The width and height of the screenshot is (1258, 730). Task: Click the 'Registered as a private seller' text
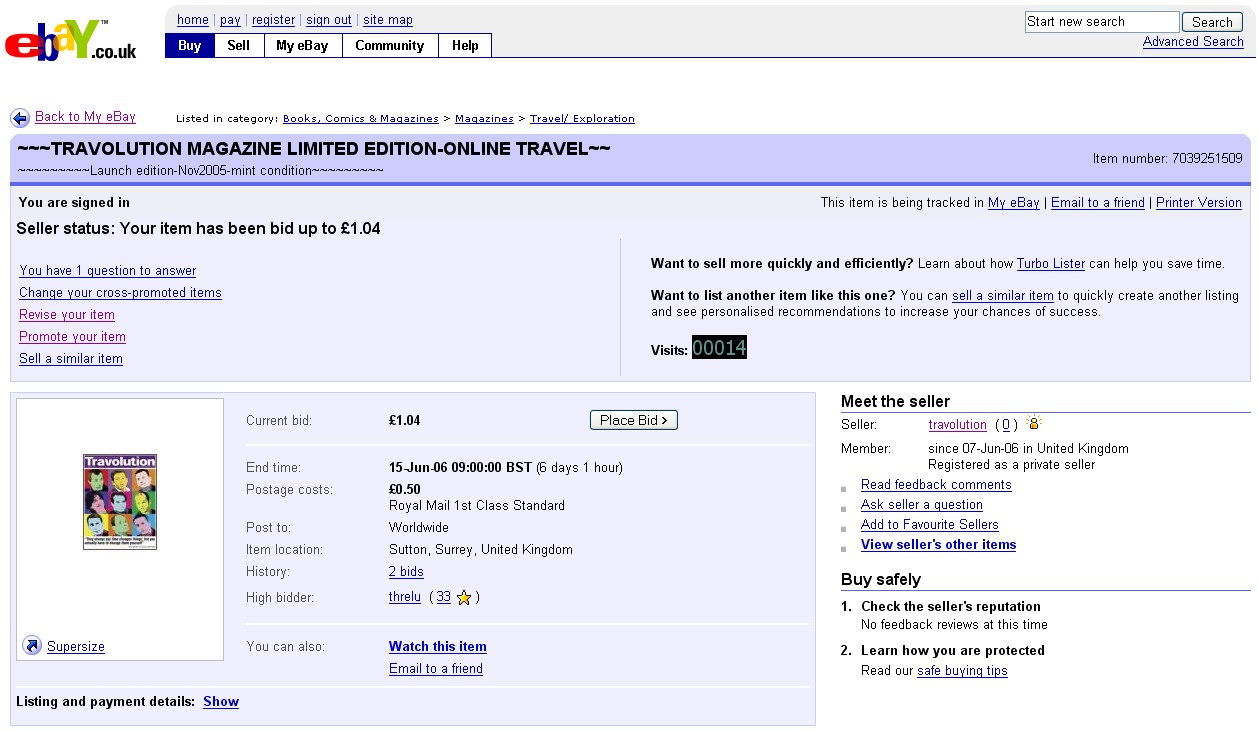click(x=1011, y=465)
